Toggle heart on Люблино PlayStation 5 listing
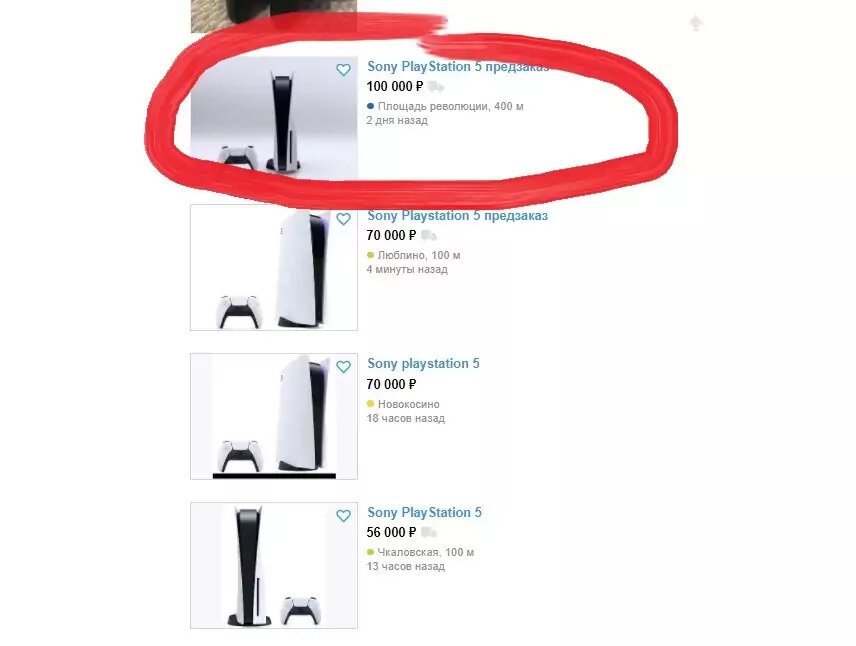Image resolution: width=856 pixels, height=646 pixels. (343, 219)
